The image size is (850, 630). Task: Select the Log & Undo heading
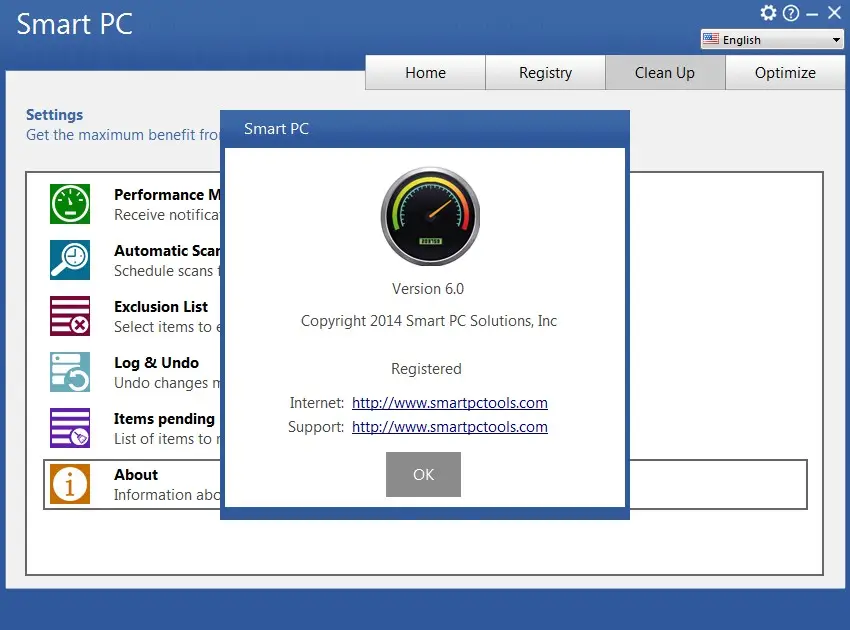[x=157, y=363]
